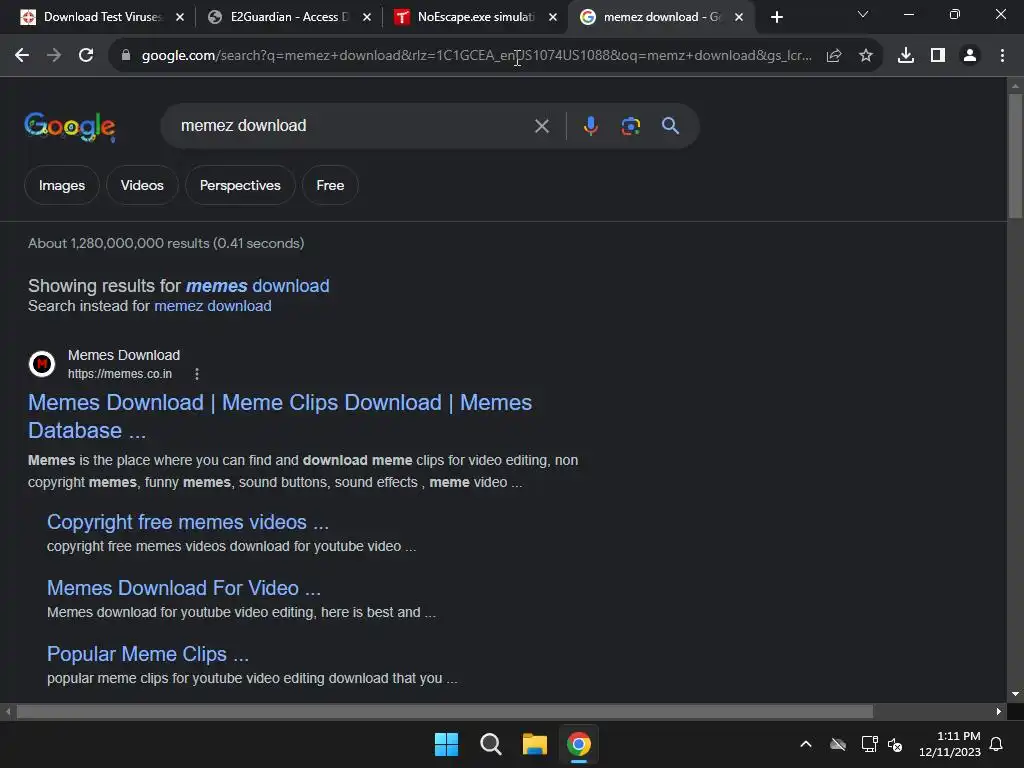
Task: Bookmark this page with the star icon
Action: 866,56
